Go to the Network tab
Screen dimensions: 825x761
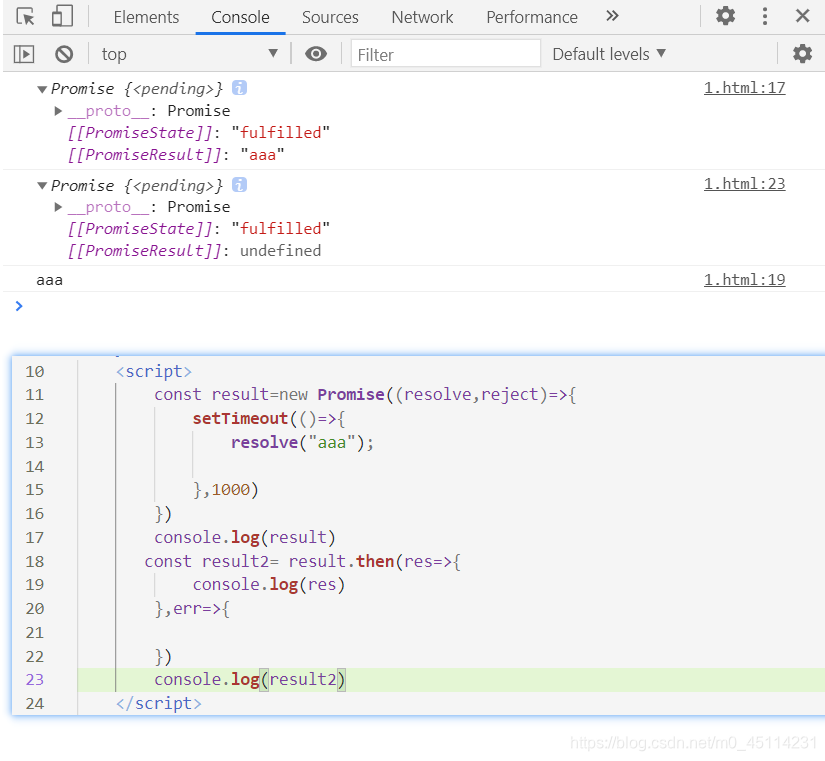422,17
